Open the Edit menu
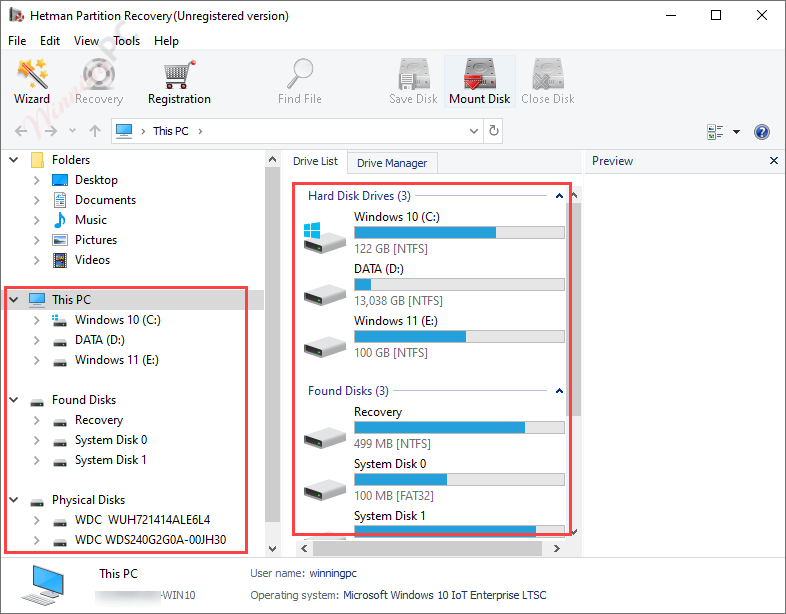The width and height of the screenshot is (786, 614). click(50, 41)
